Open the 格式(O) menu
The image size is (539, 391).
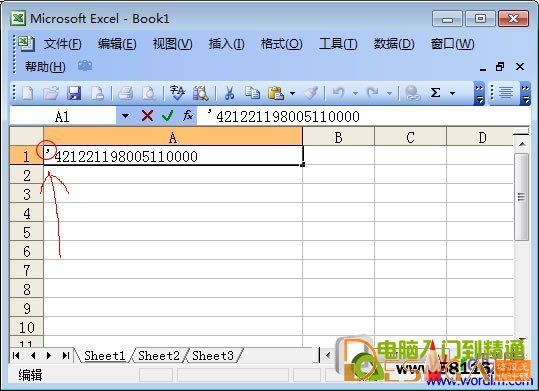[x=282, y=44]
